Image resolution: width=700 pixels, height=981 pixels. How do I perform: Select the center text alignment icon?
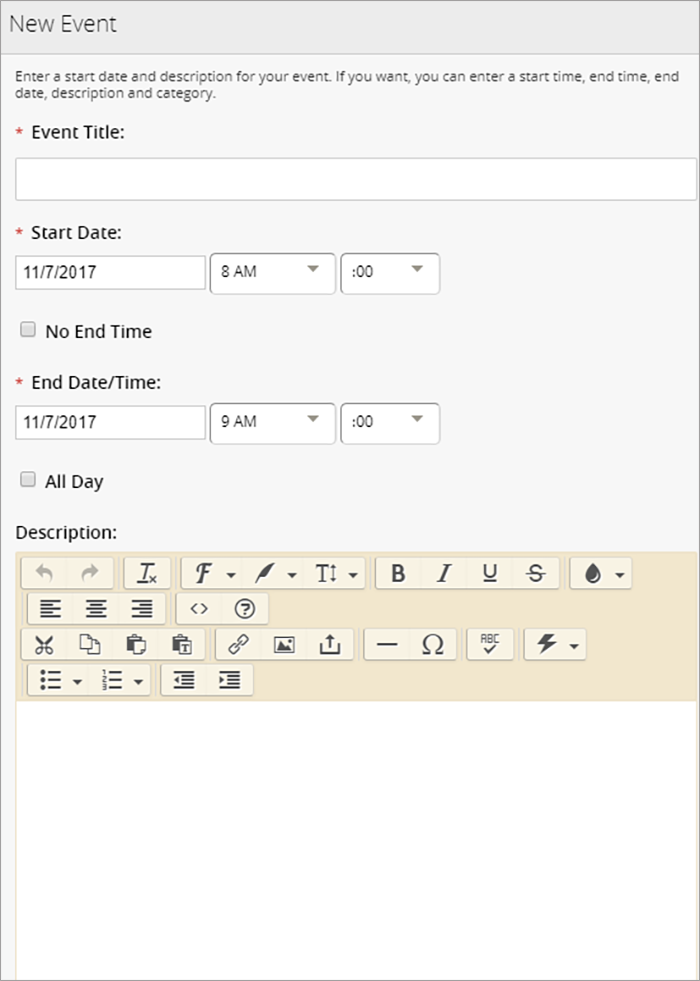pos(96,608)
